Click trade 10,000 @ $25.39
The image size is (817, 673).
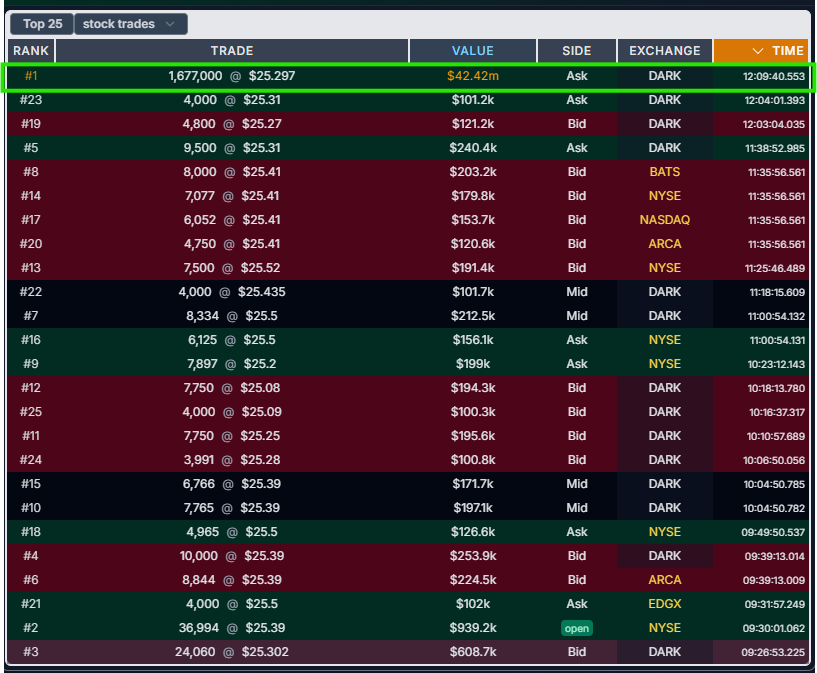(232, 556)
